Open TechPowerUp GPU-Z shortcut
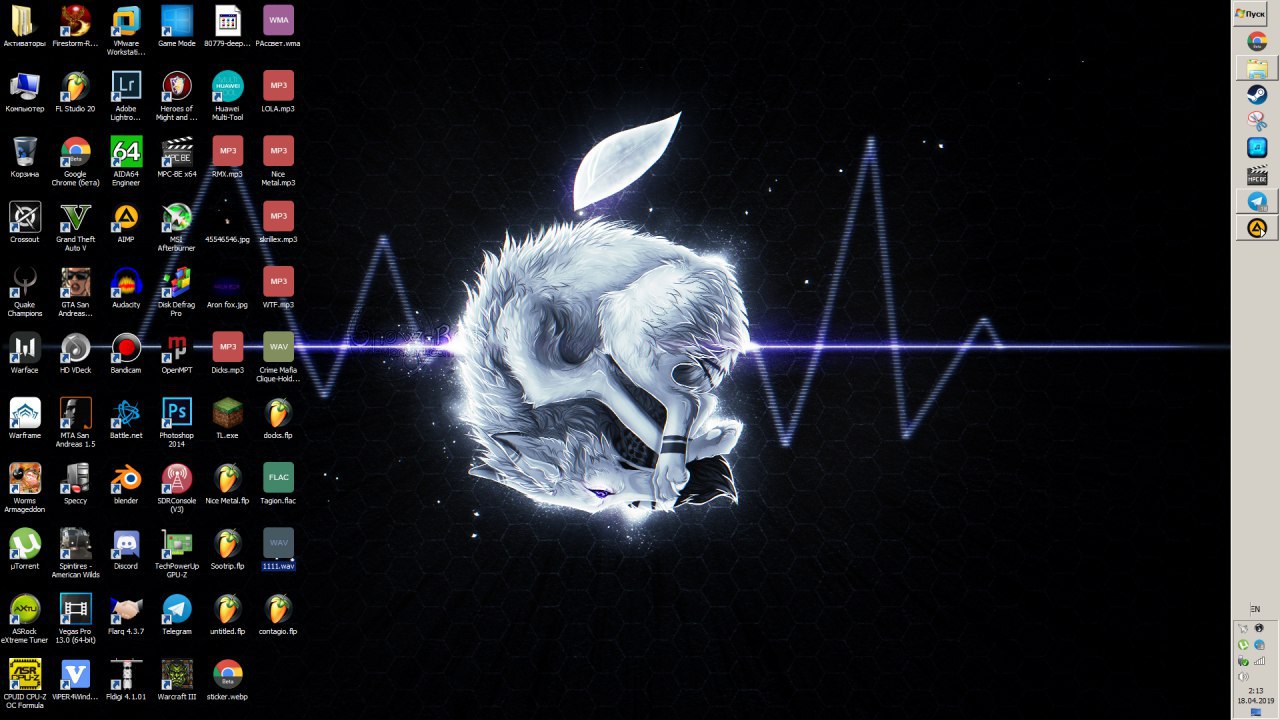 tap(177, 553)
